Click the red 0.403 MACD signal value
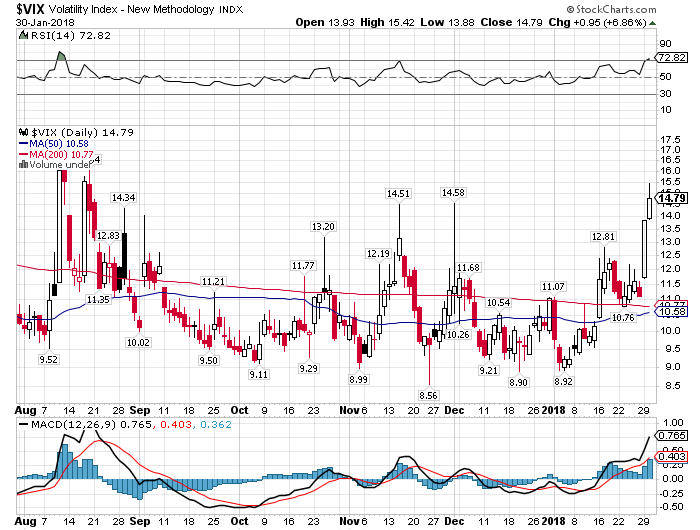Screen dimensions: 700x530 coord(175,424)
